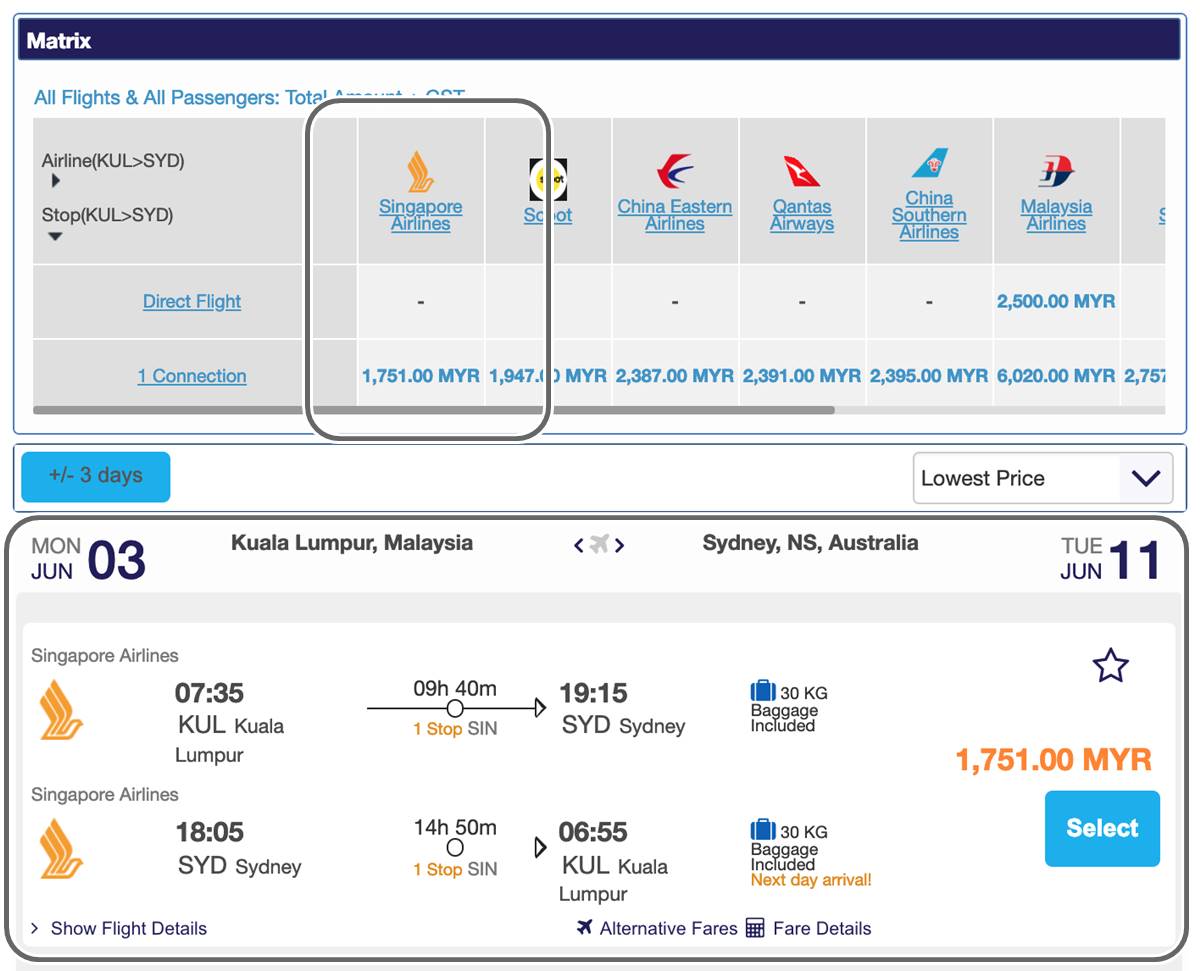Click the Singapore Airlines logo on the 18:05 flight
The height and width of the screenshot is (971, 1200).
[x=61, y=848]
